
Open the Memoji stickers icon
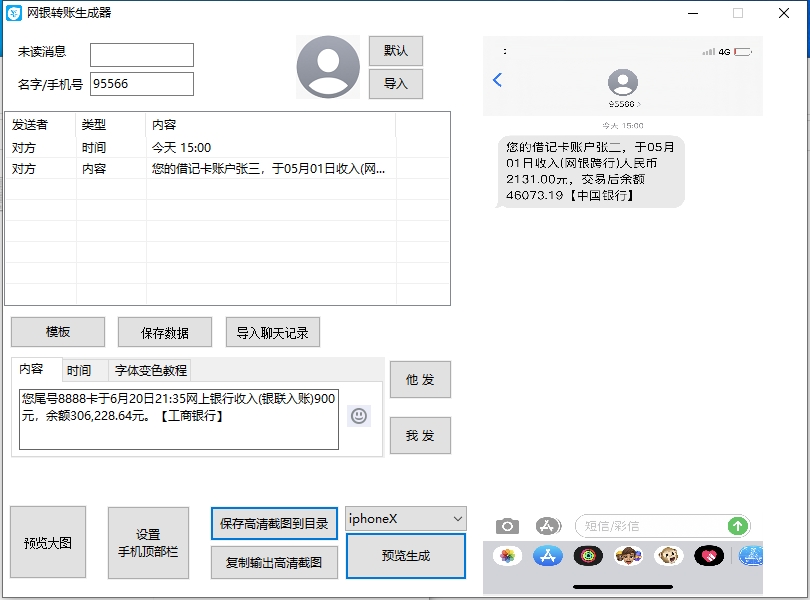[x=628, y=556]
